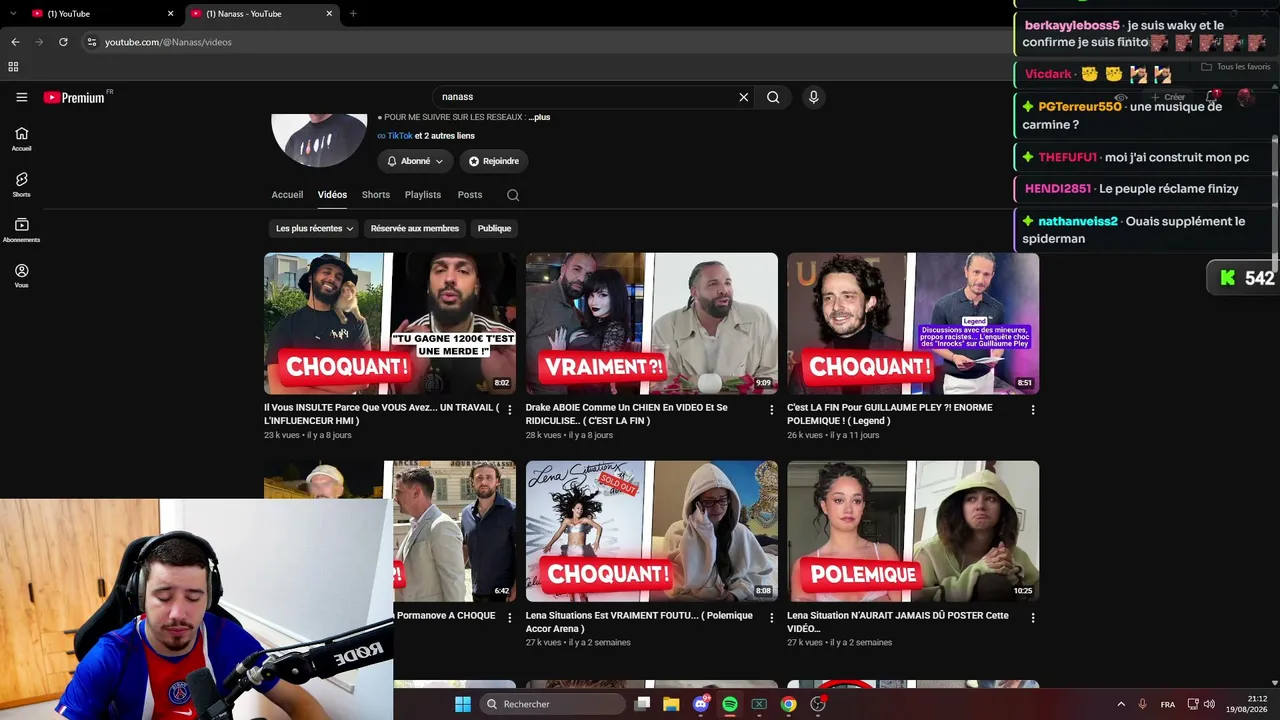
Task: Open Abonnements in the YouTube sidebar
Action: coord(21,230)
